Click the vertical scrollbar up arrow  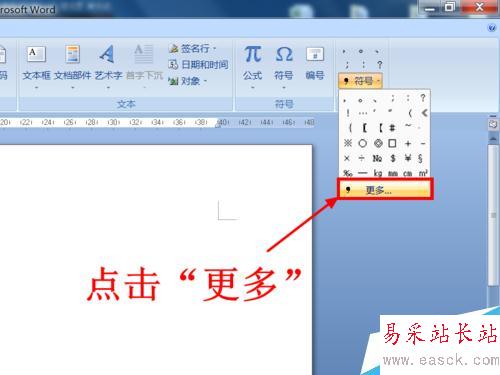[493, 138]
